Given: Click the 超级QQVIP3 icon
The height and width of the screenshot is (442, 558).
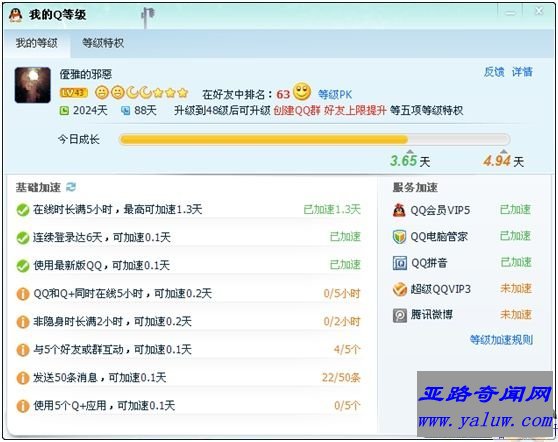Looking at the screenshot, I should [400, 289].
